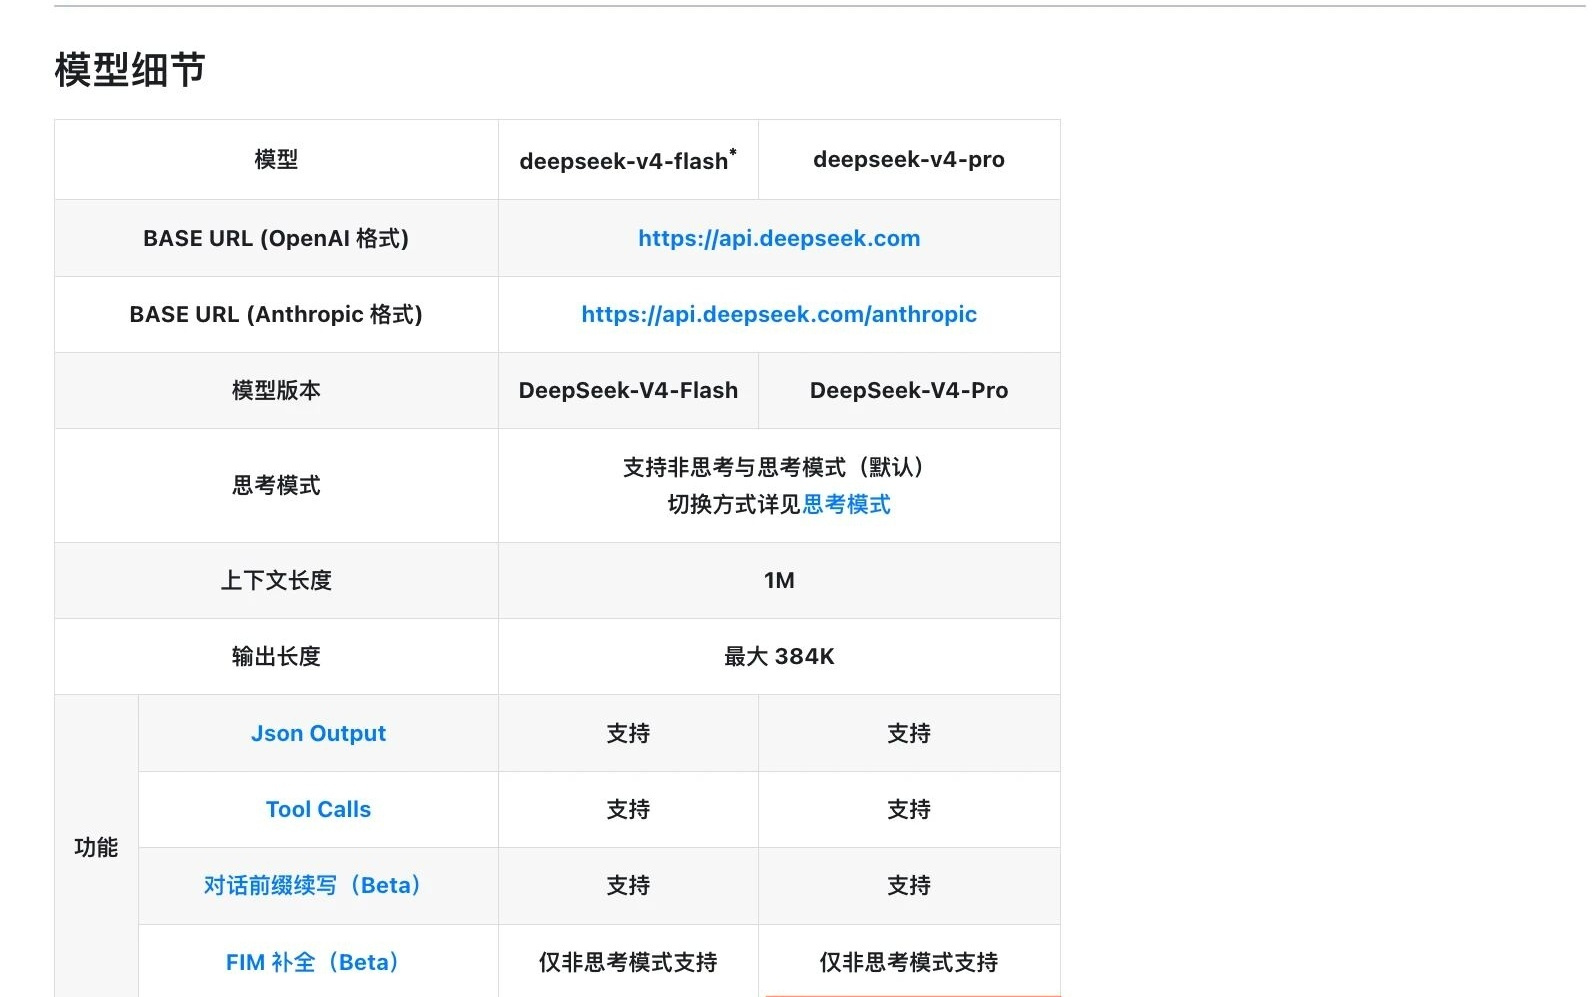
Task: Click the 上下文长度 row label
Action: pyautogui.click(x=276, y=581)
